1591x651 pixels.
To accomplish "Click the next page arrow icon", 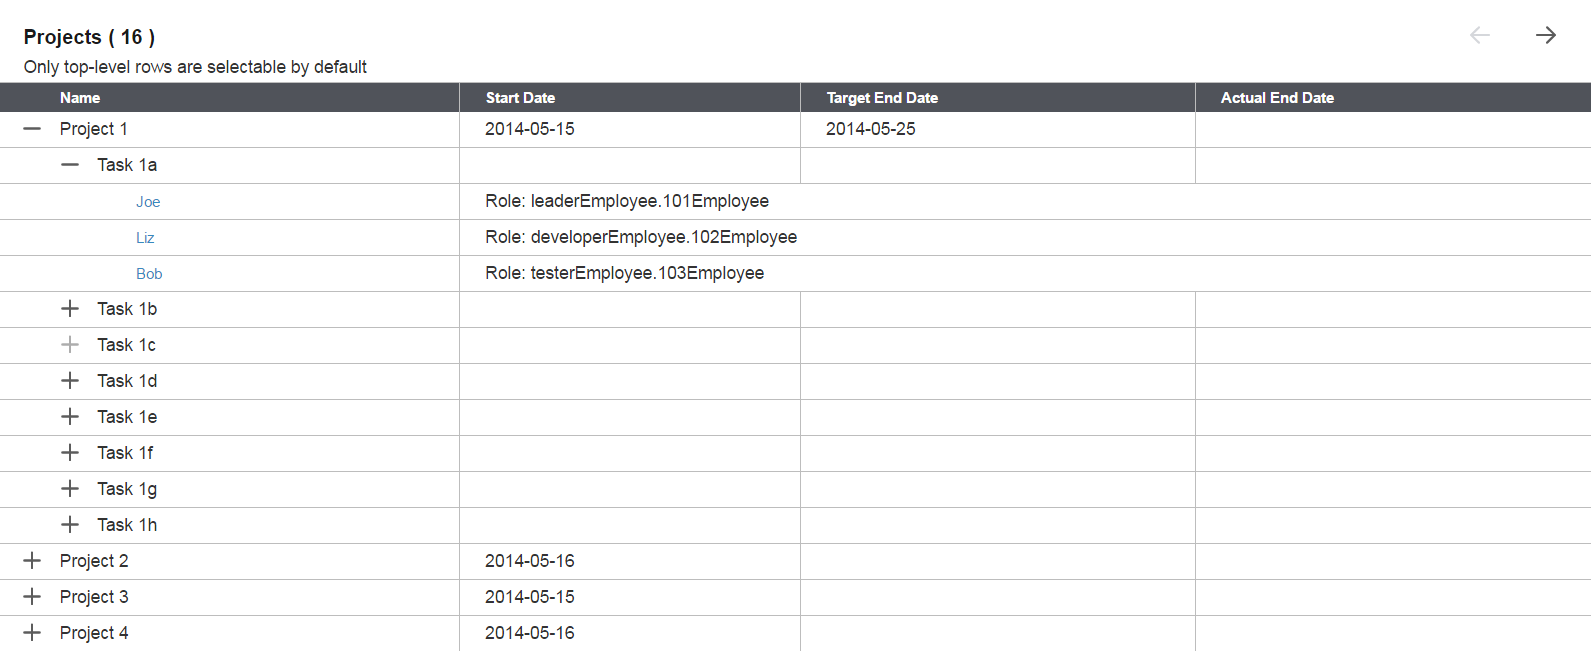I will click(1545, 36).
